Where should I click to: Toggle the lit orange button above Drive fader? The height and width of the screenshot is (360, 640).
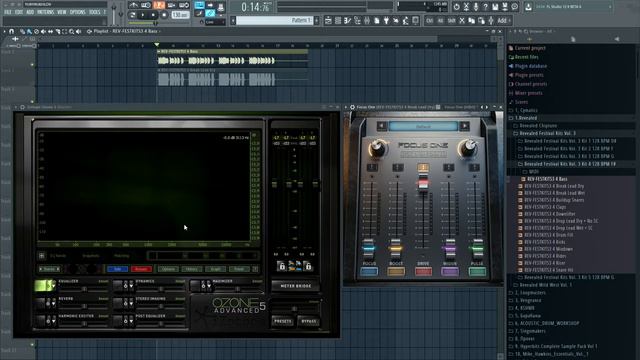[x=423, y=167]
